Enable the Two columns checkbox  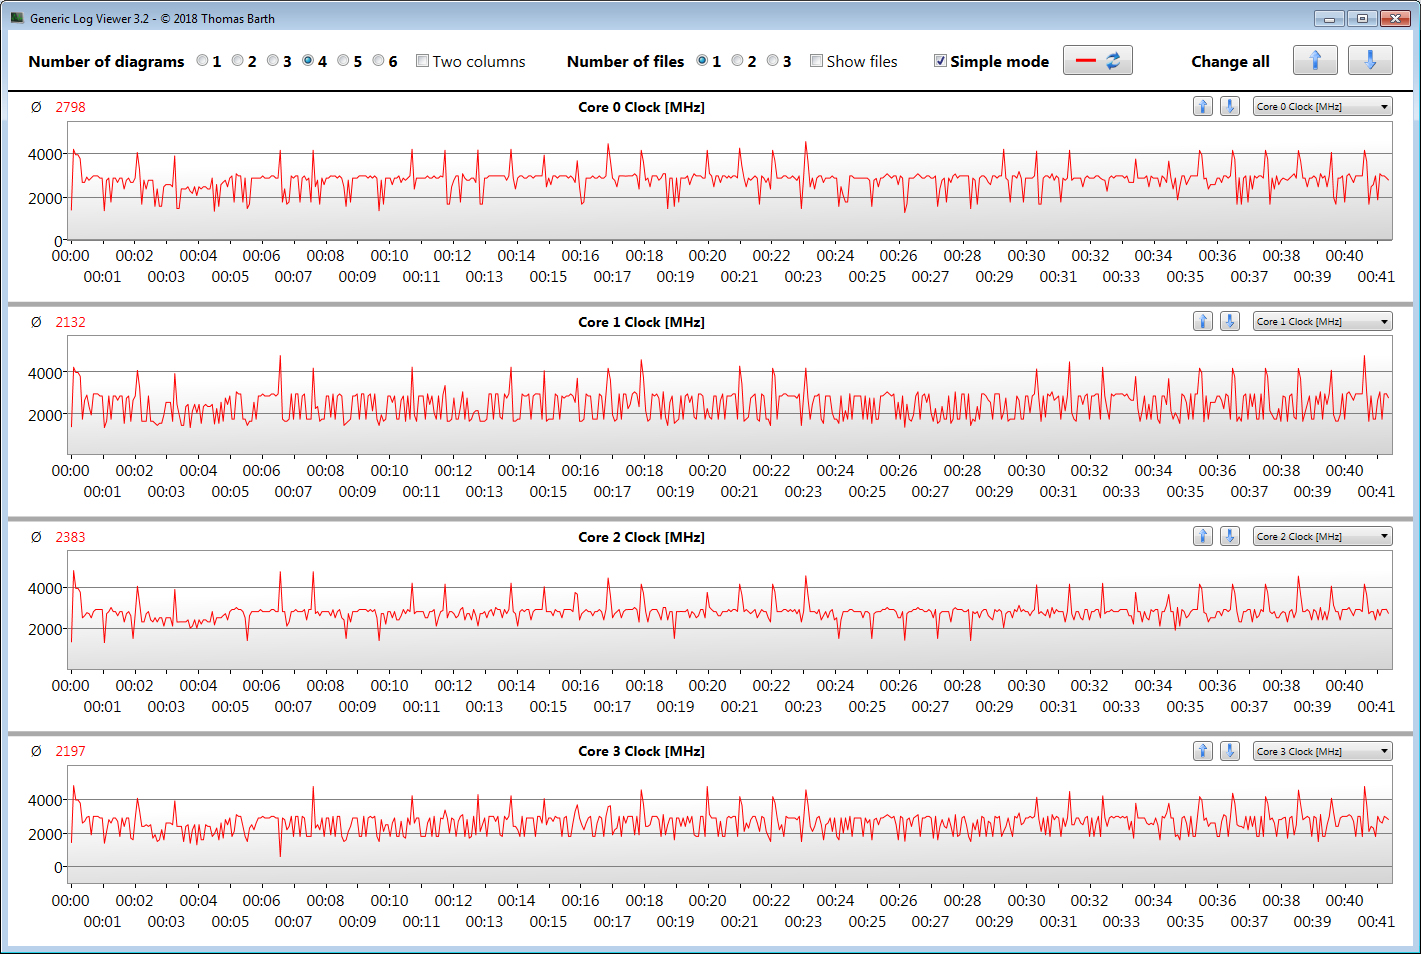click(423, 61)
